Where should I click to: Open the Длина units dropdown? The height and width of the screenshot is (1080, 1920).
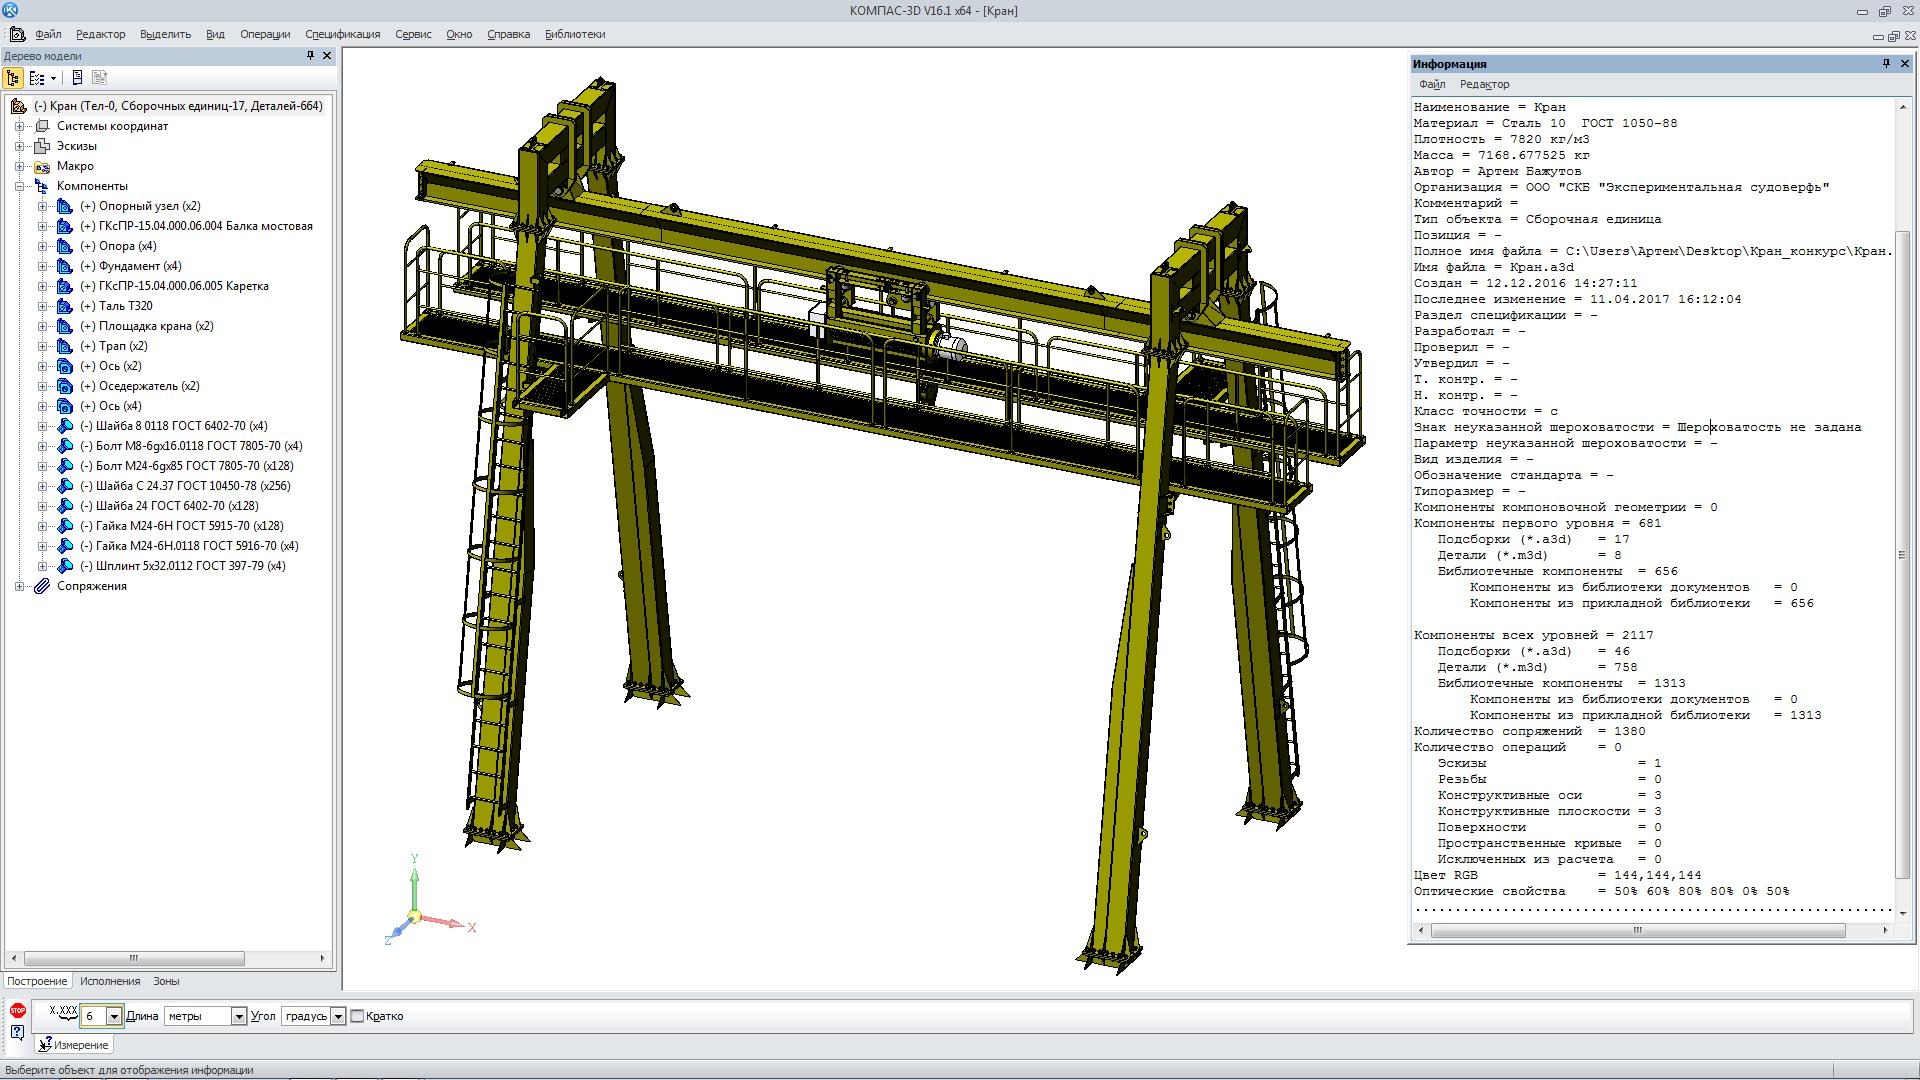pos(238,1016)
